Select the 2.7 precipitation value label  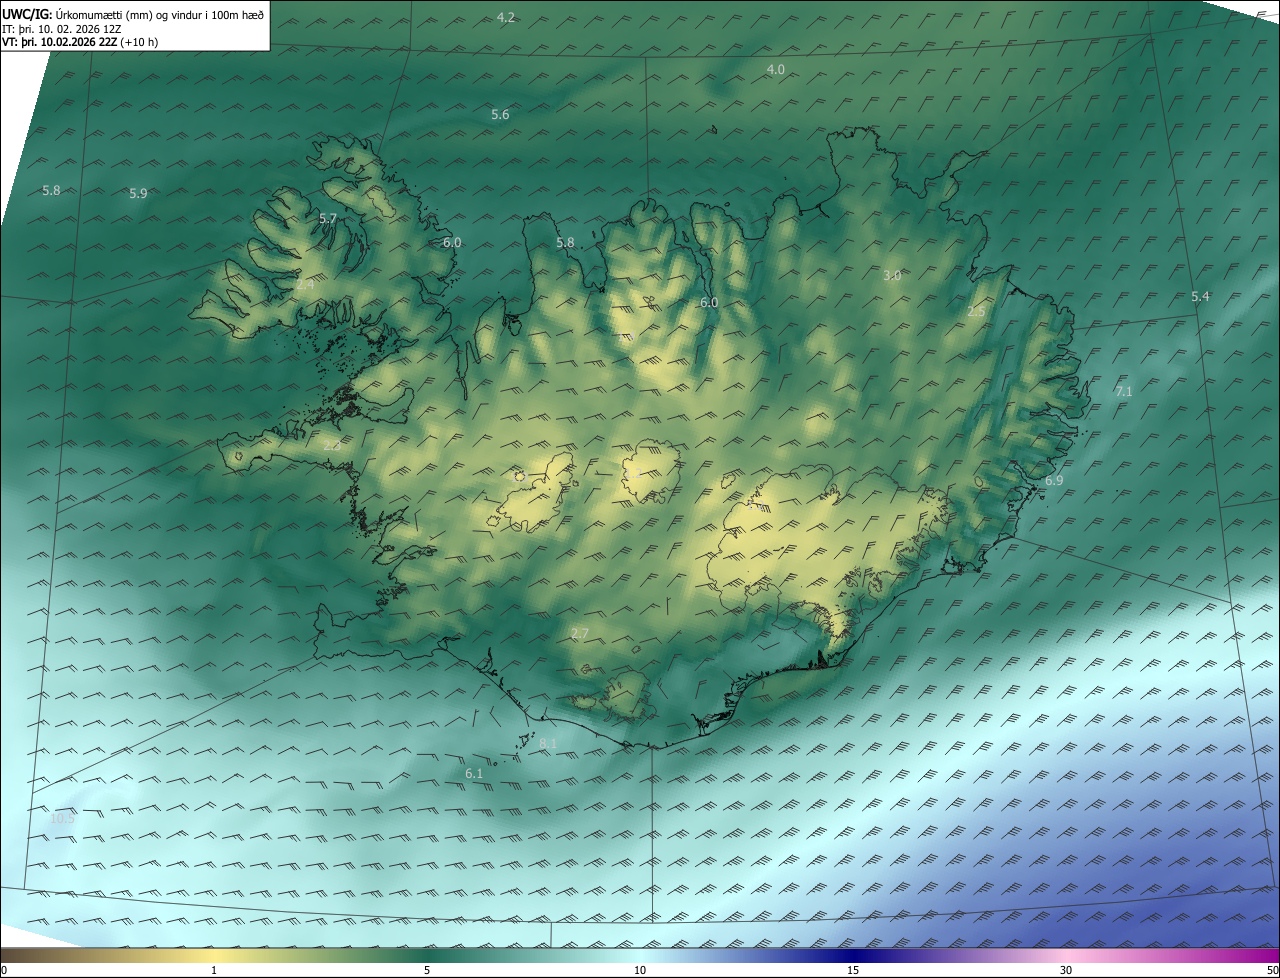click(580, 634)
